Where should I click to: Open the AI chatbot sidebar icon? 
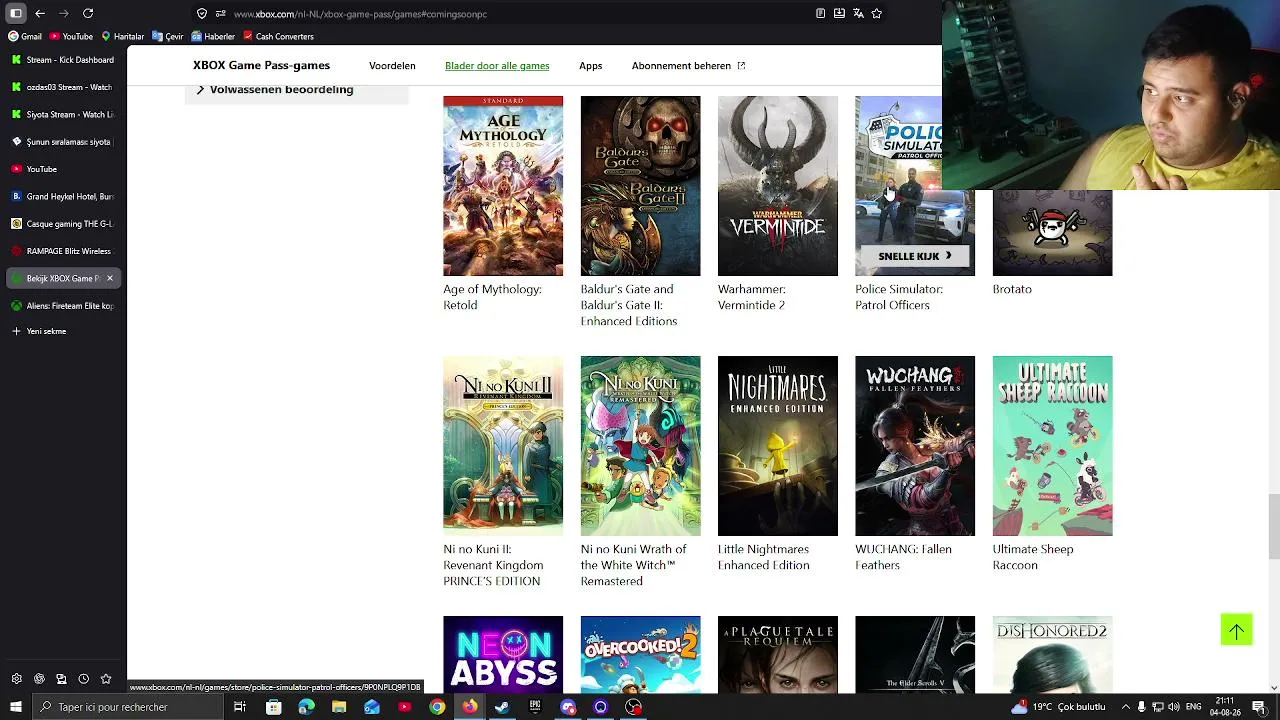tap(39, 679)
